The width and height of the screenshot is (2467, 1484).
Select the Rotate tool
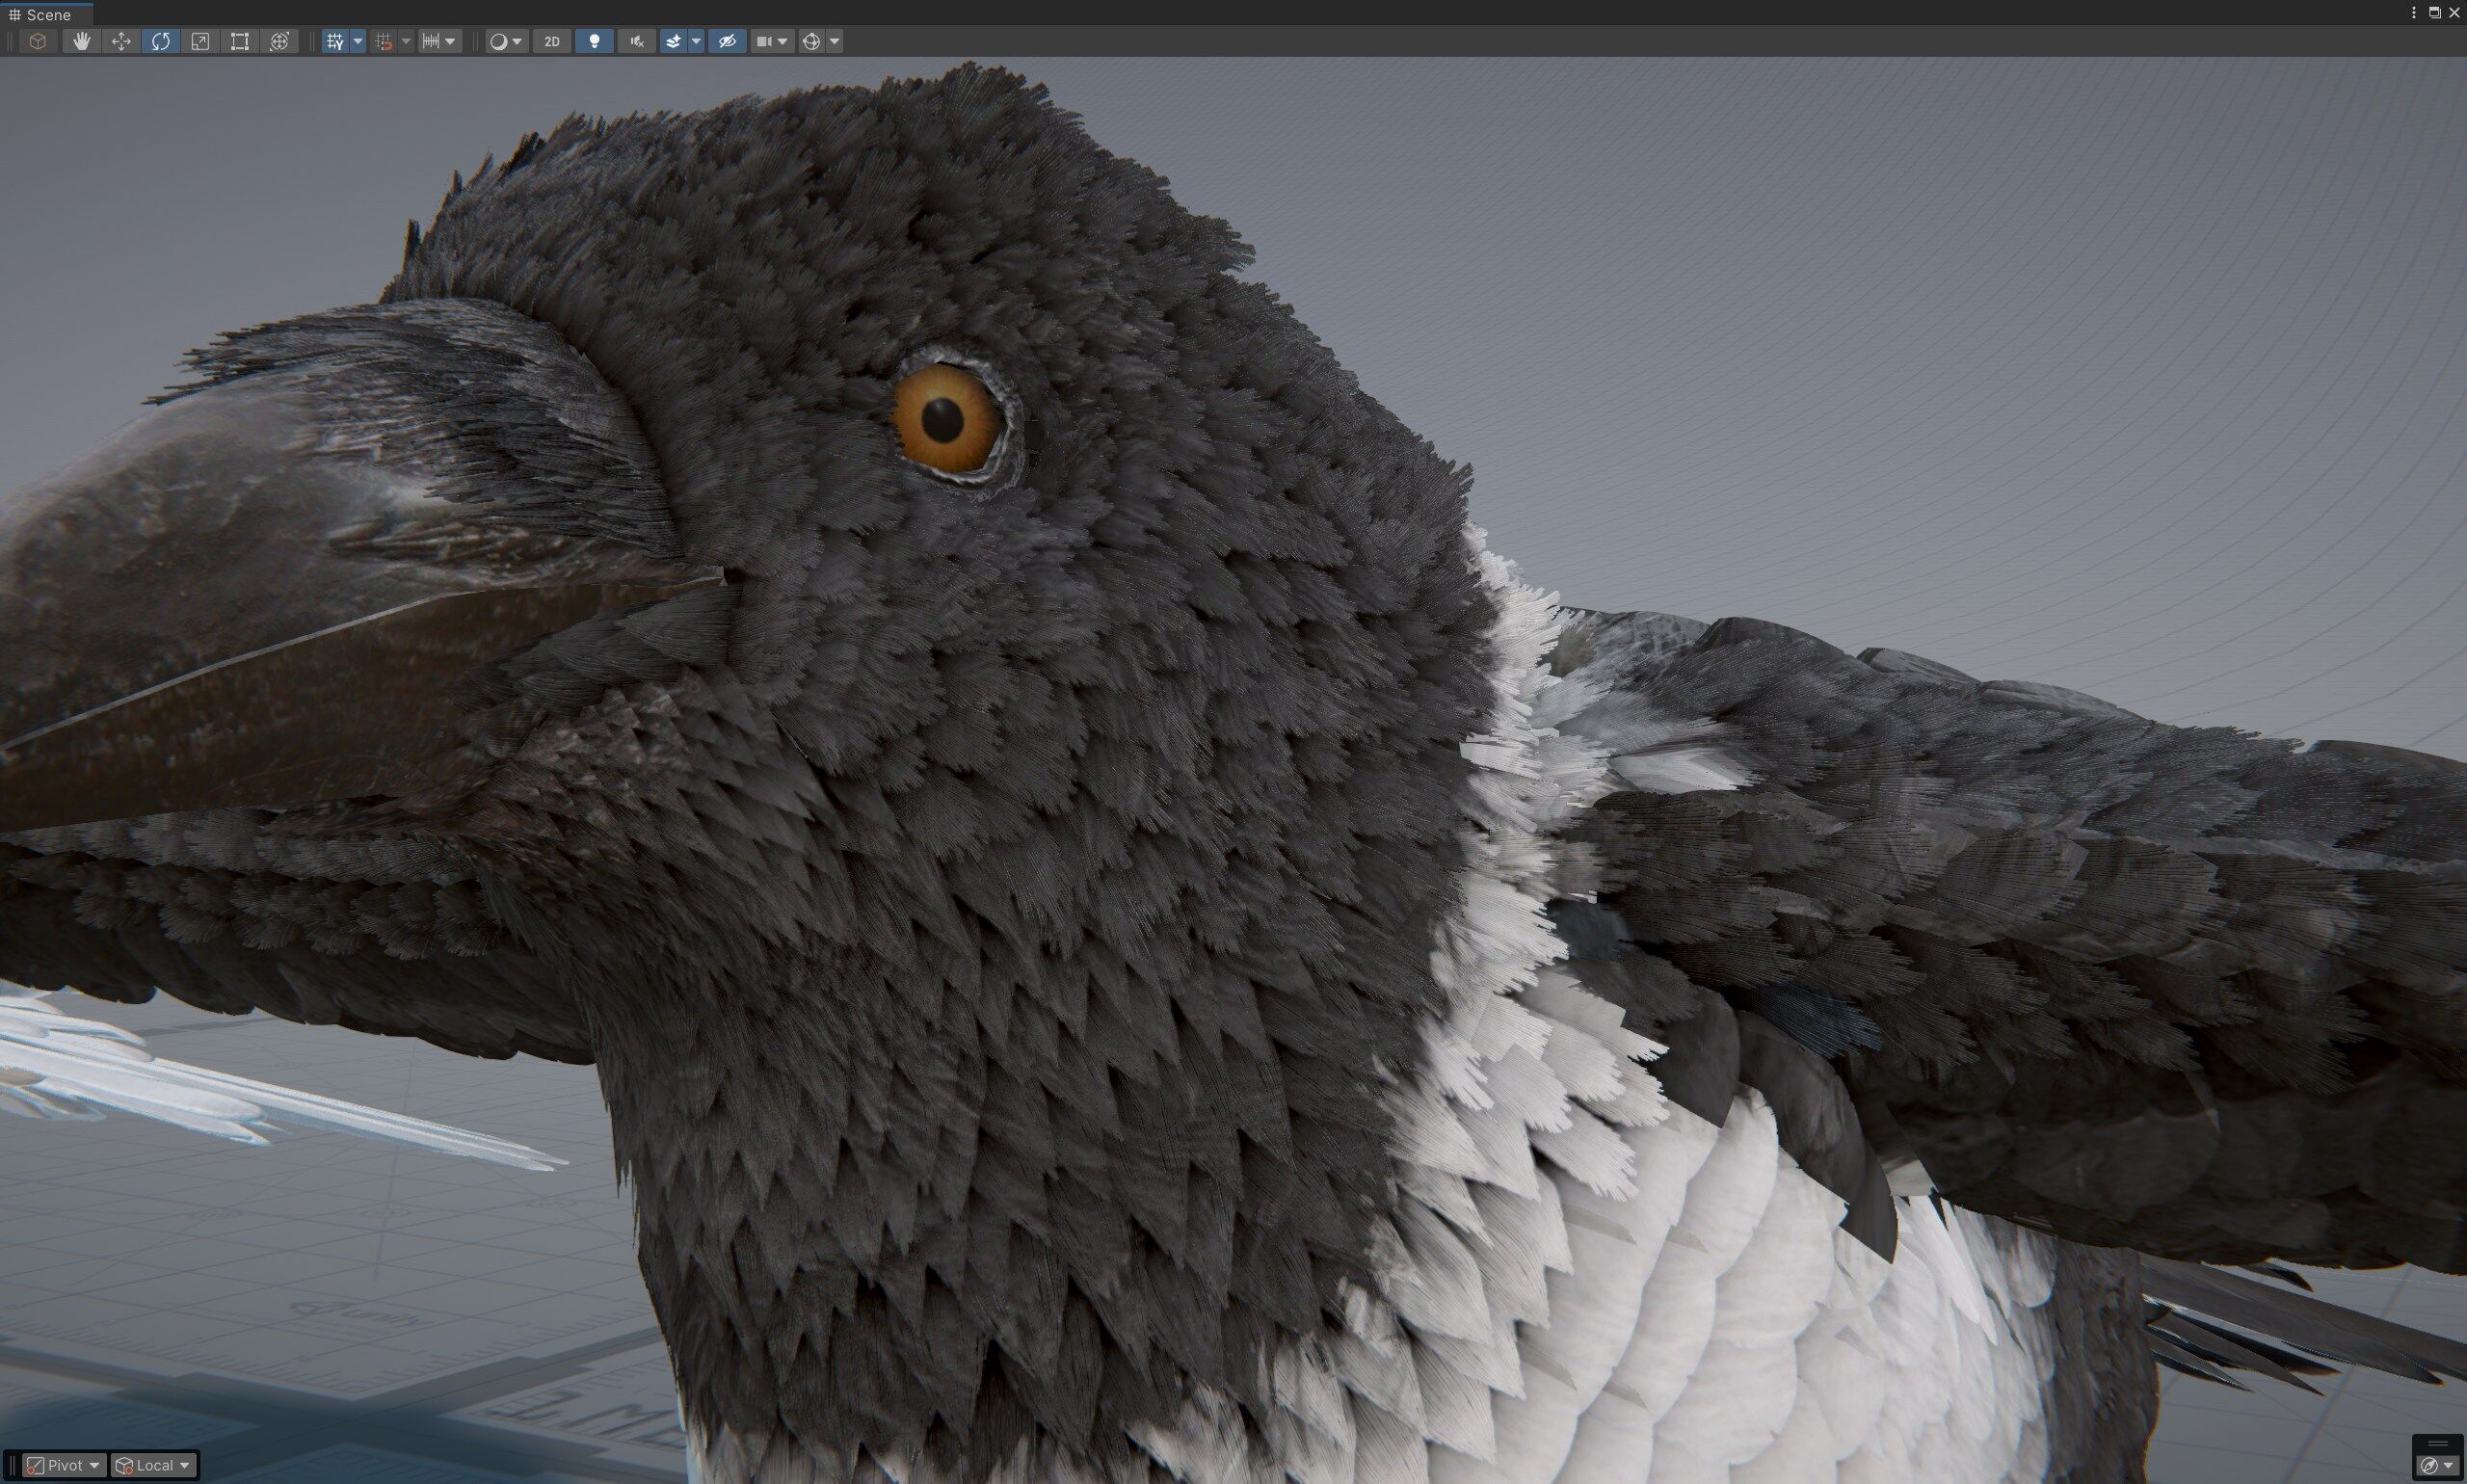[x=161, y=41]
